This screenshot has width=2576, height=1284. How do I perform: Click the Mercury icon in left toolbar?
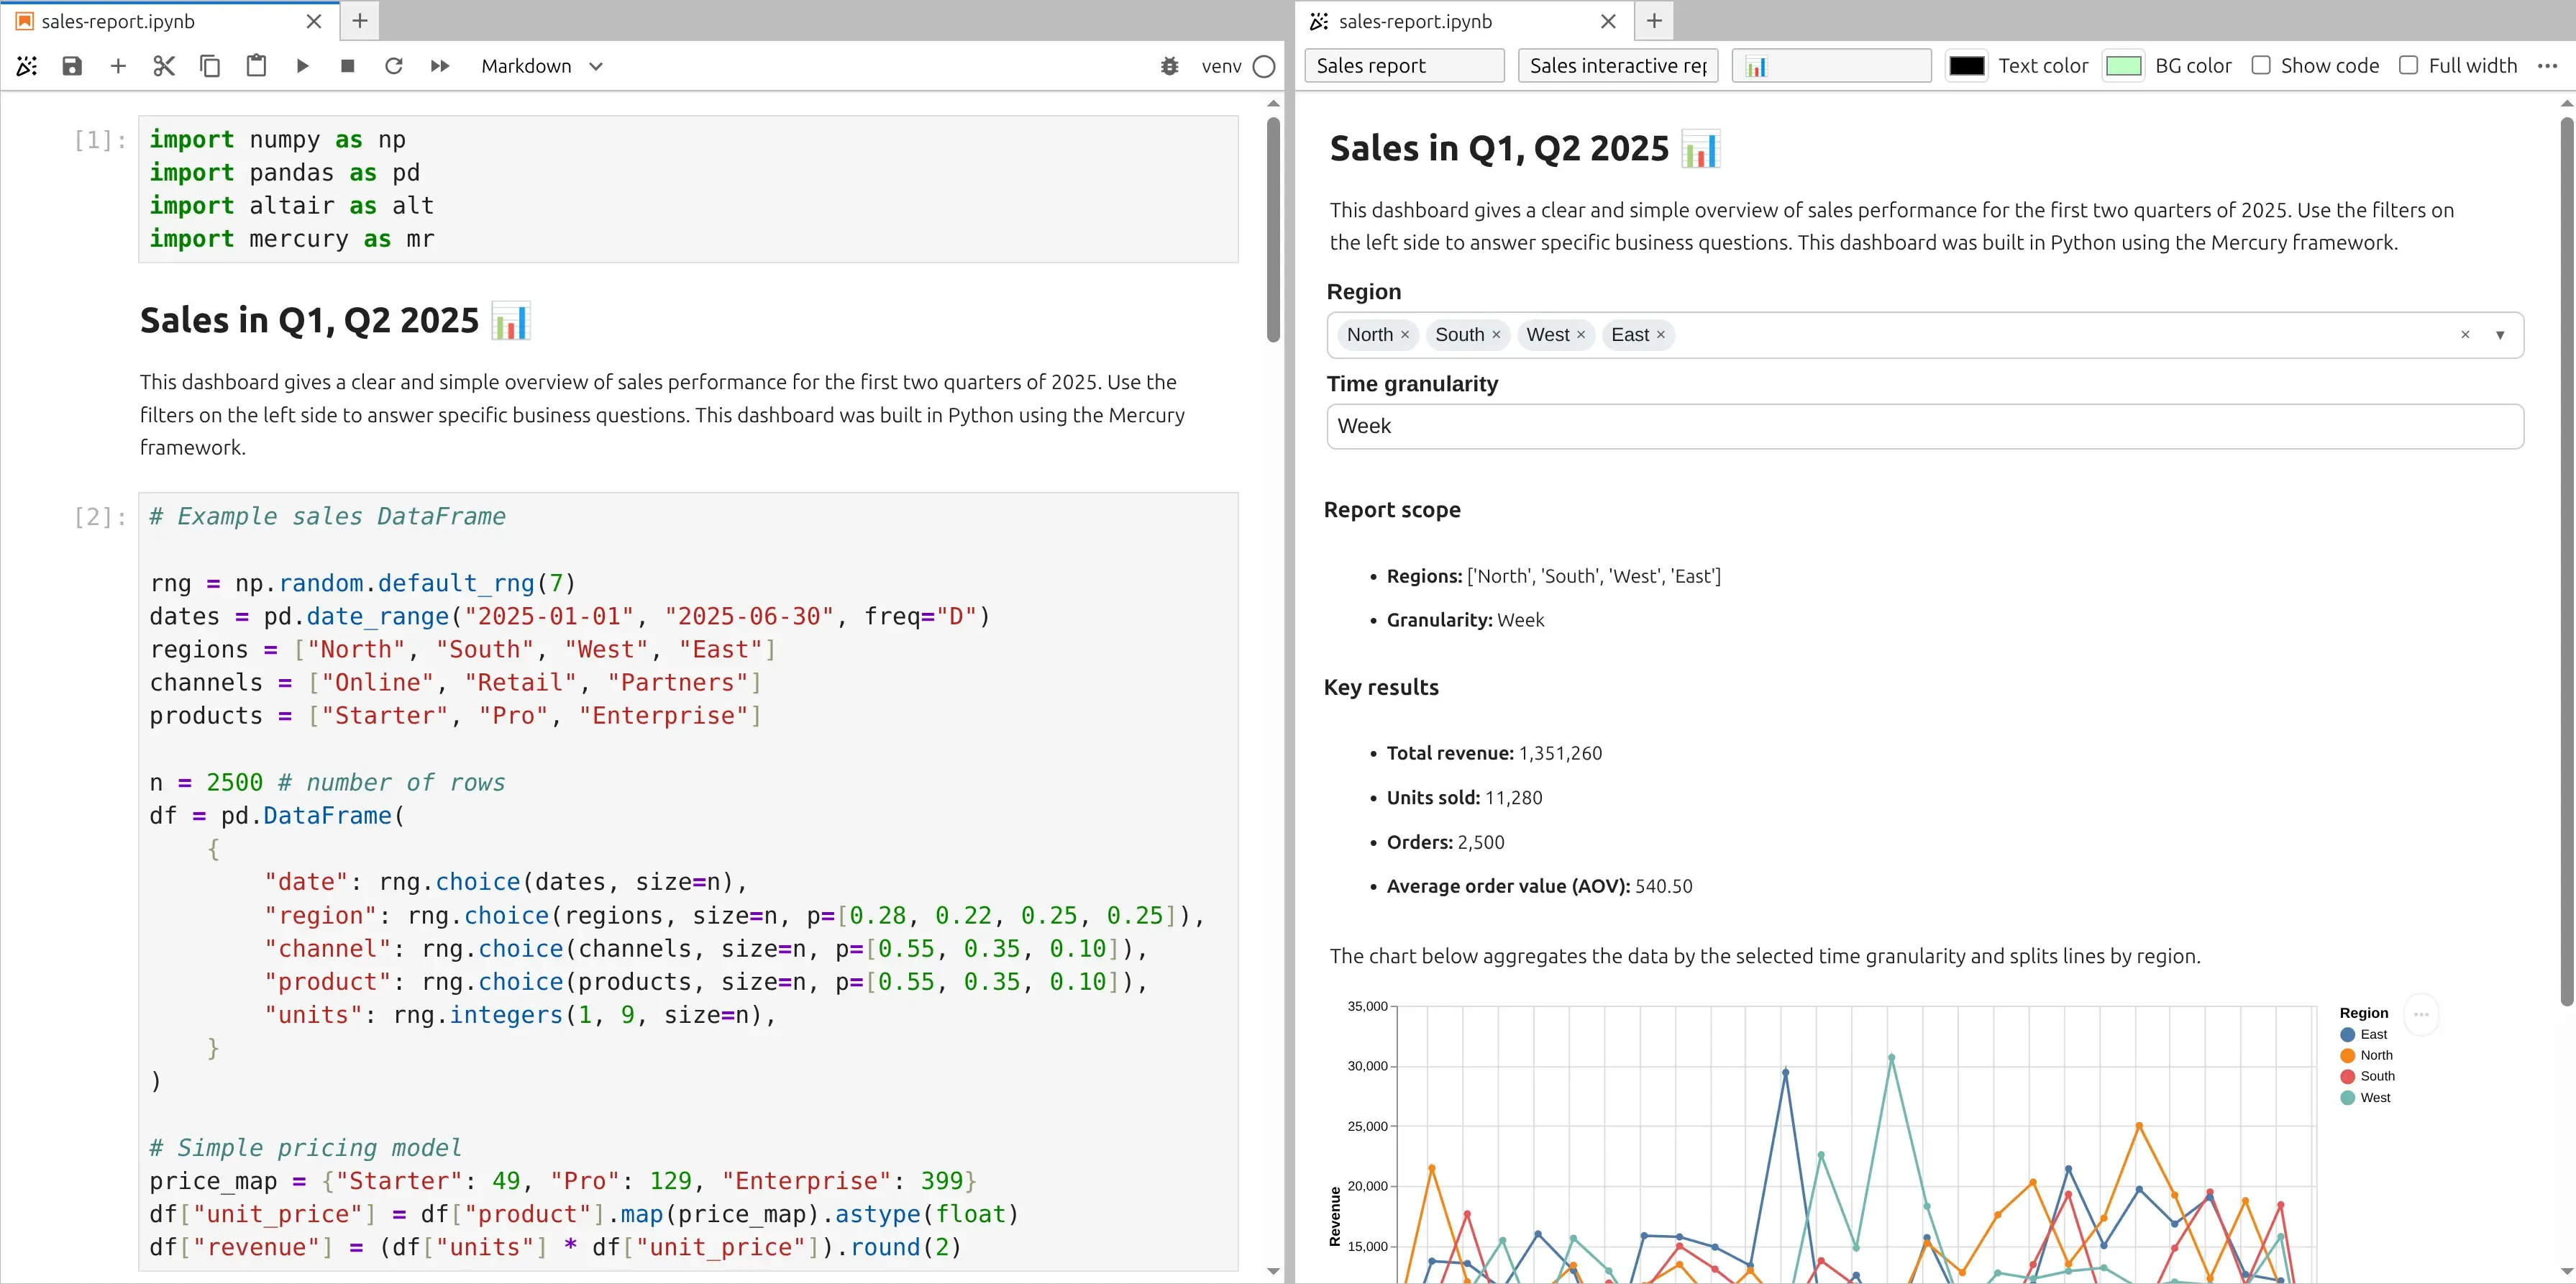point(27,66)
